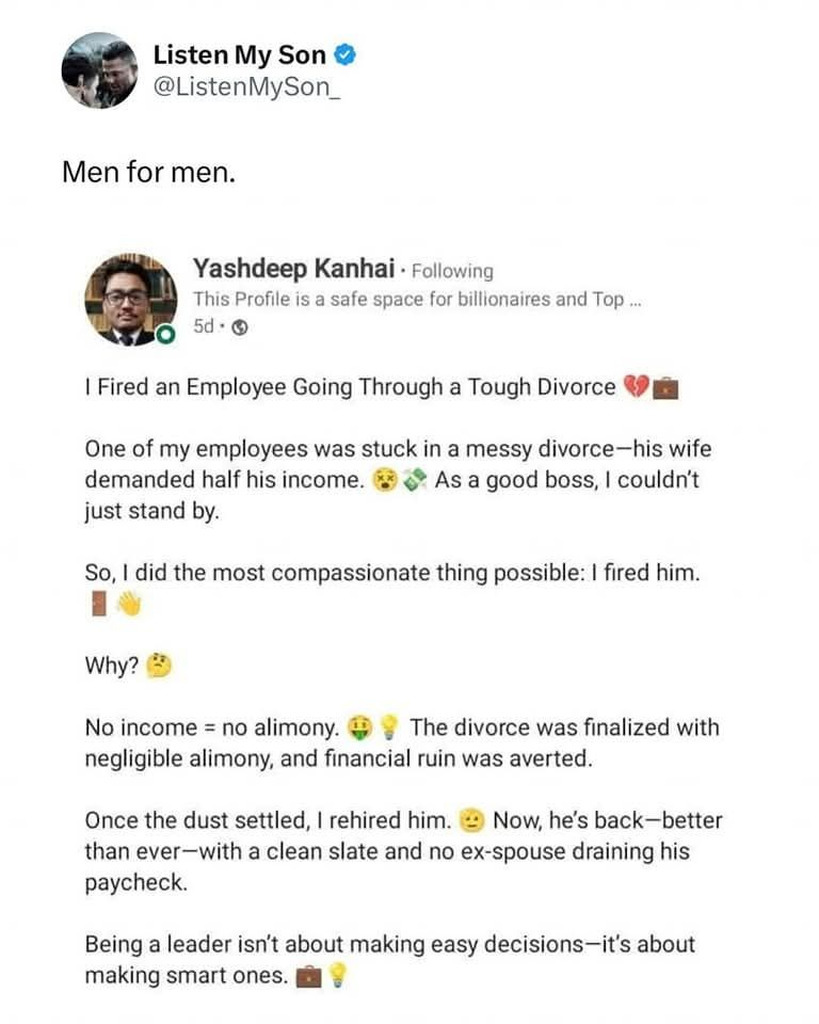Click the neutral face emoji after 'rehired him.'
Image resolution: width=819 pixels, height=1024 pixels.
point(472,821)
